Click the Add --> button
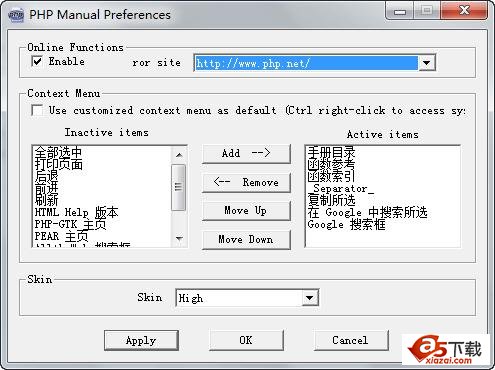The height and width of the screenshot is (370, 495). 246,153
